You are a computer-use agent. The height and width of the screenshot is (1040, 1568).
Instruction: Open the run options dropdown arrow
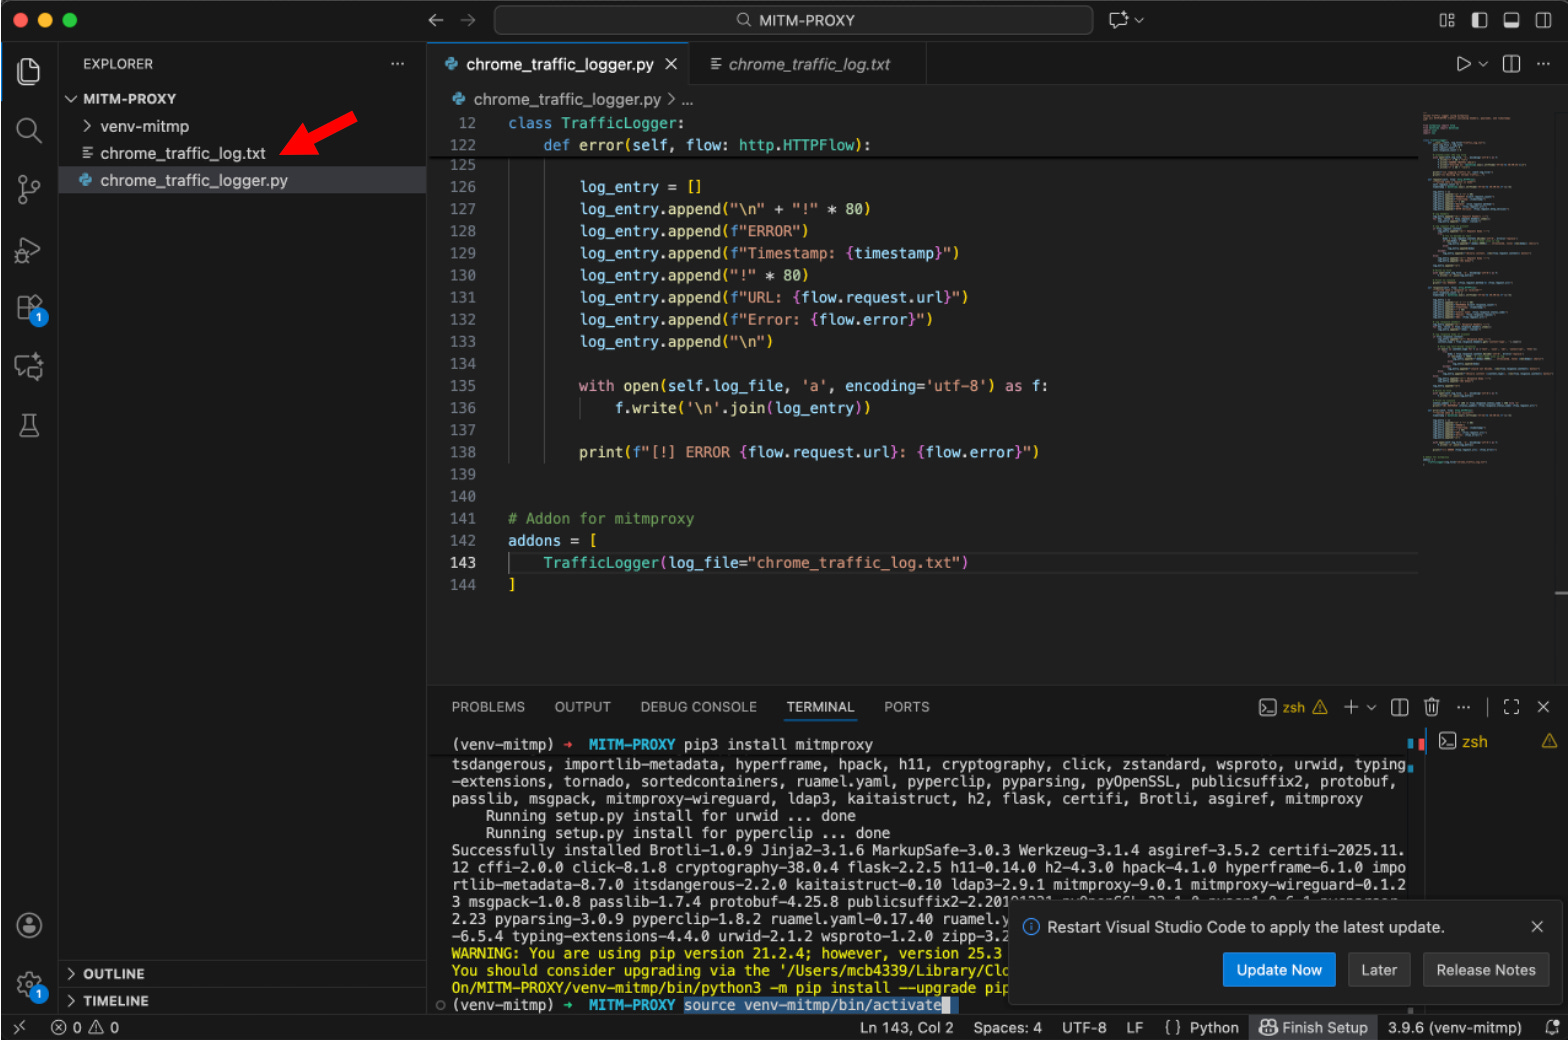[1483, 64]
